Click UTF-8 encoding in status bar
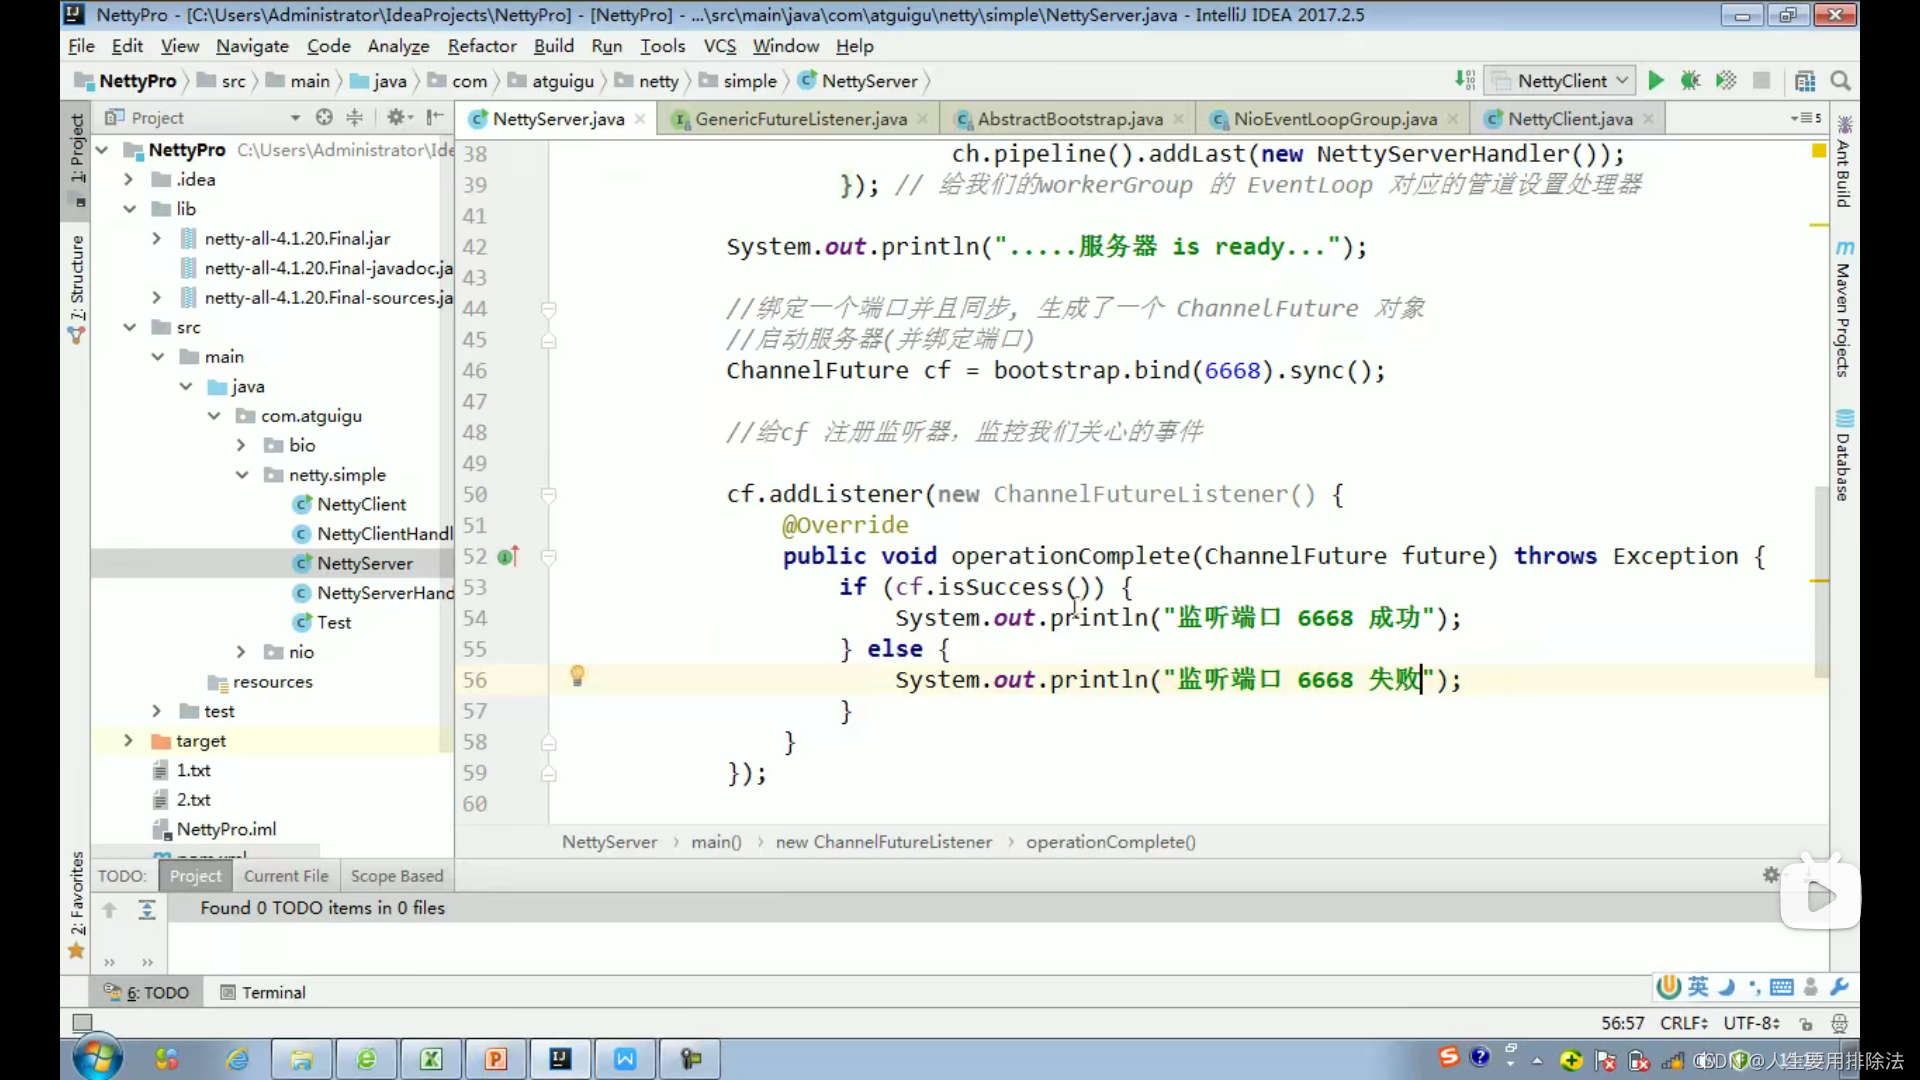The image size is (1920, 1080). 1751,1023
